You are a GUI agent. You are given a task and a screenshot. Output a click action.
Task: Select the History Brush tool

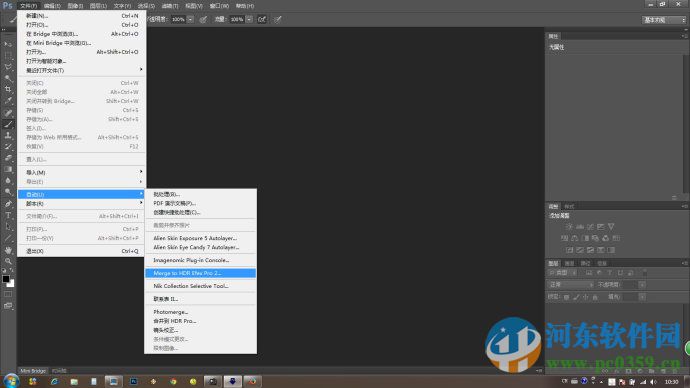pyautogui.click(x=8, y=146)
